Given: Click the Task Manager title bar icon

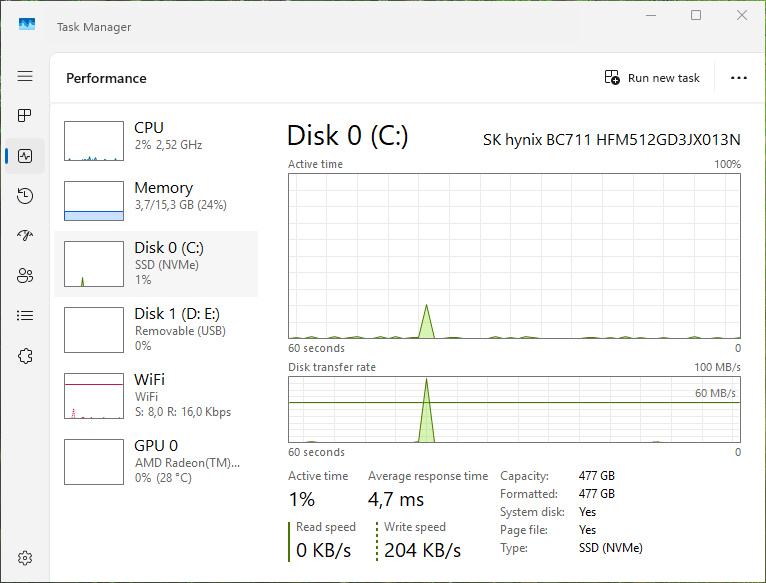Looking at the screenshot, I should [x=27, y=25].
